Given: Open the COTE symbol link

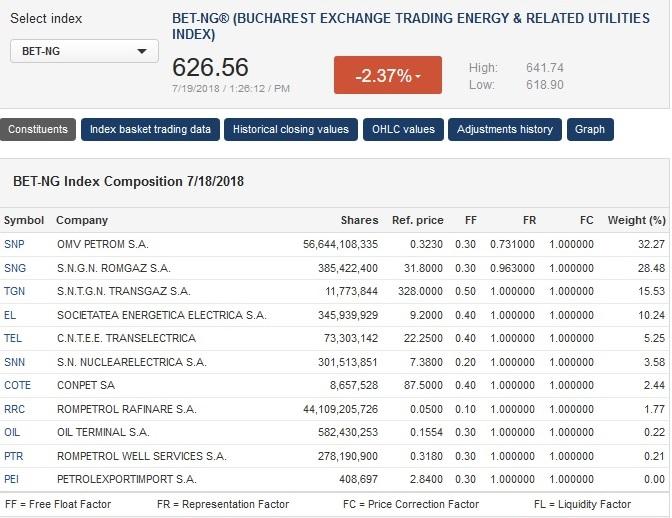Looking at the screenshot, I should (x=18, y=385).
